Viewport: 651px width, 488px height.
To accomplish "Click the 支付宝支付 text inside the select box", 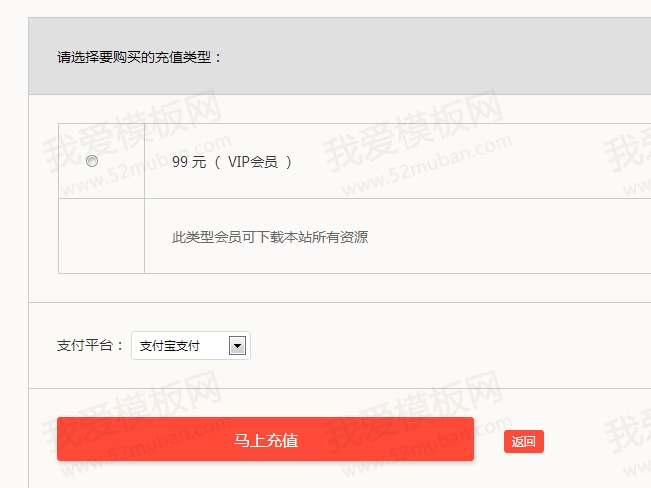I will pos(169,346).
